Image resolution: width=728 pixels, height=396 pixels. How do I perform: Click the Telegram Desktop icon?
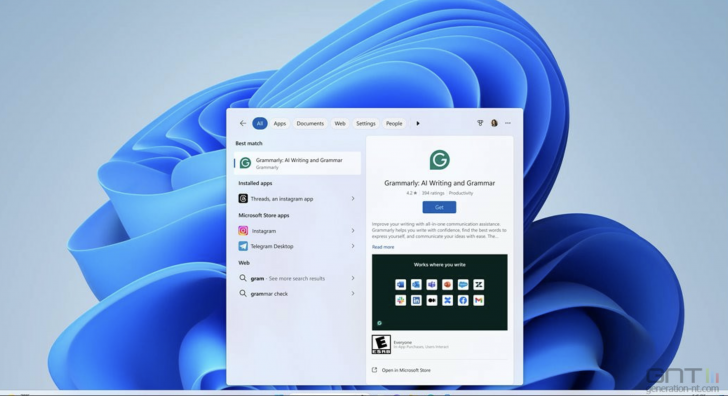pyautogui.click(x=243, y=246)
